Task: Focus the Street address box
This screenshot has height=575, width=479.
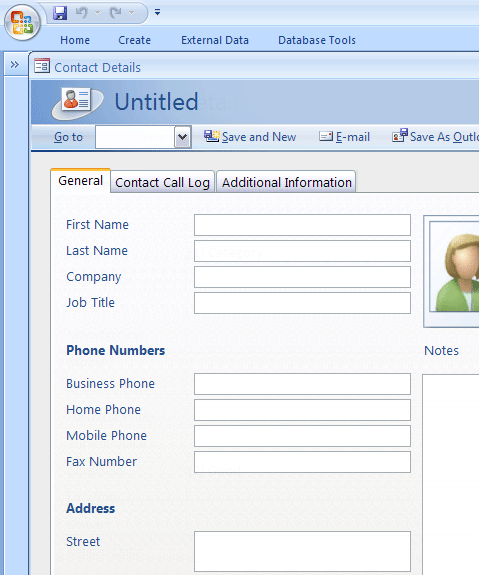Action: coord(302,552)
